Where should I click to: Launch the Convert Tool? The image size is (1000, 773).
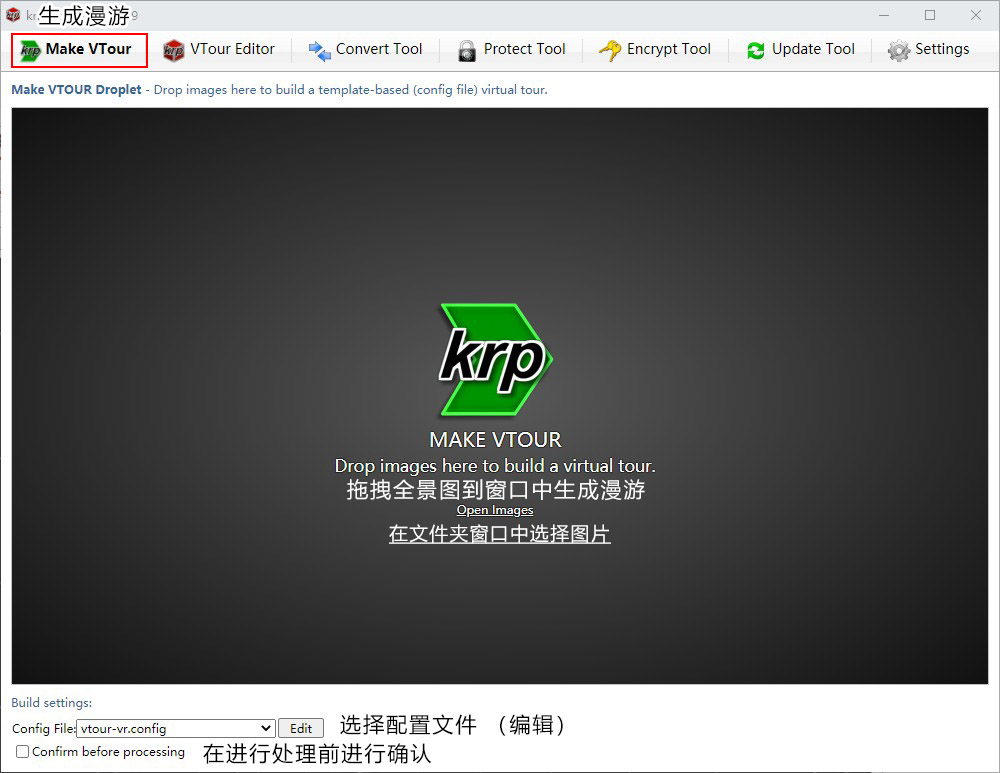[366, 49]
